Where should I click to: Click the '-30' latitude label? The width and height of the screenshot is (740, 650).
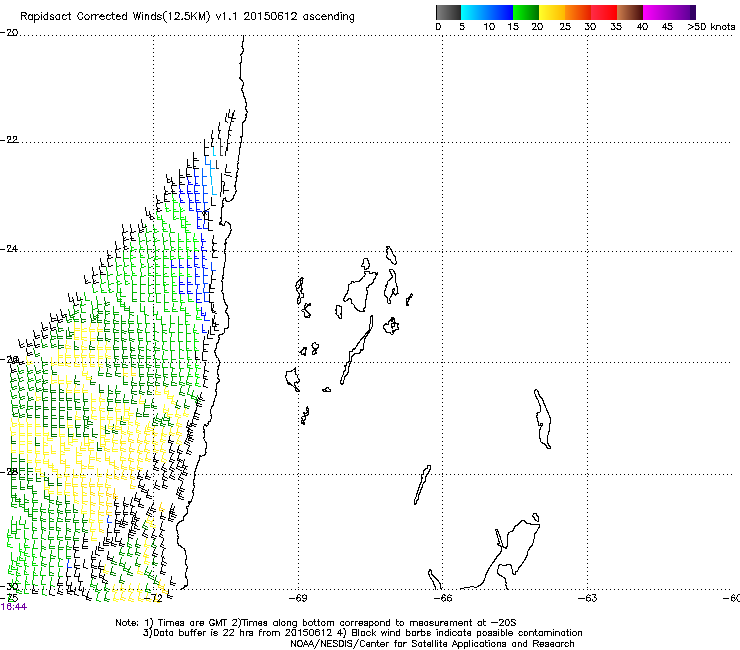9,587
